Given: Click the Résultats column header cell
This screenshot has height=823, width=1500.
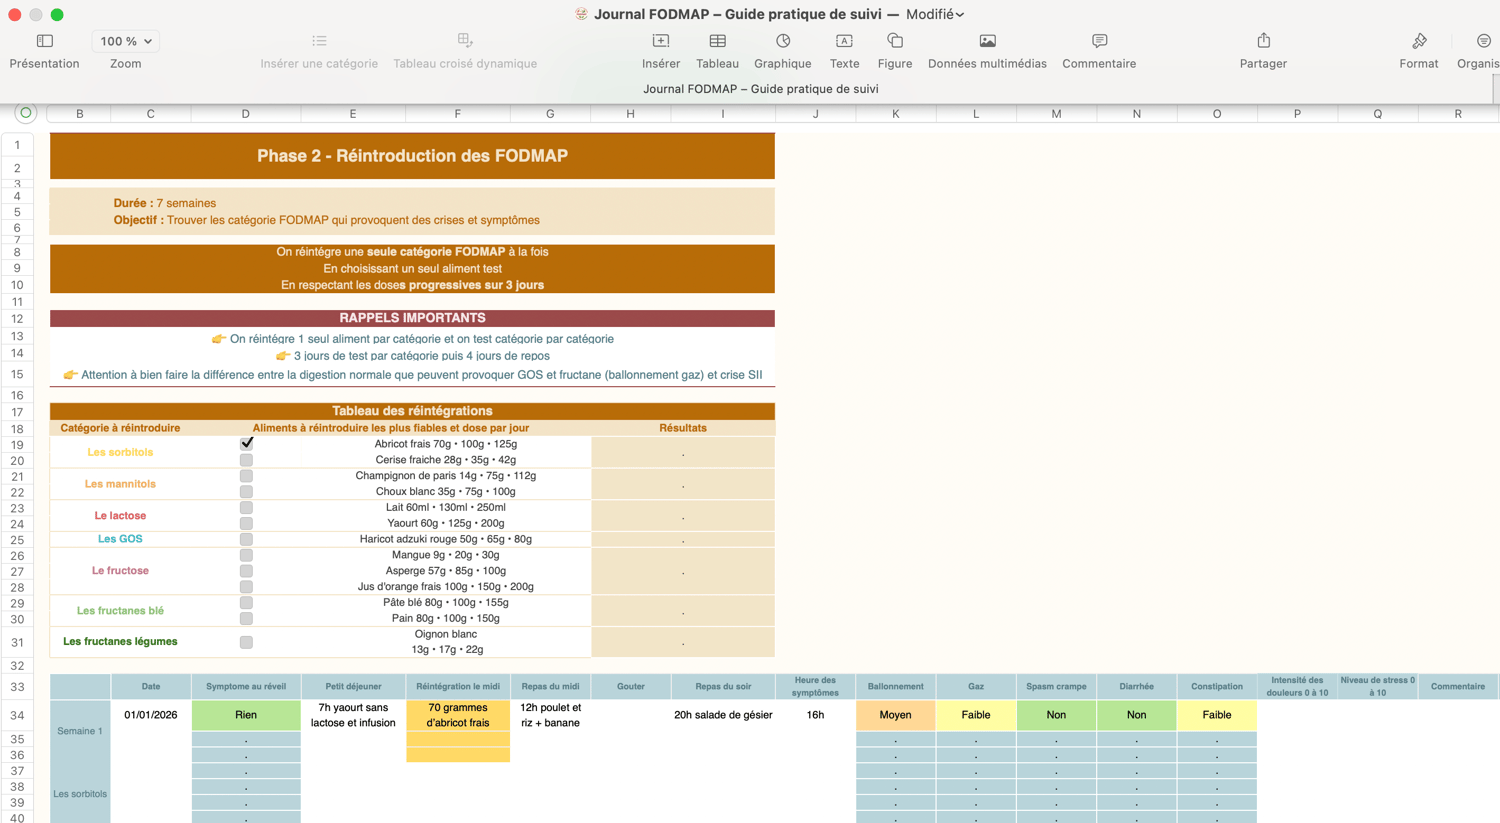Looking at the screenshot, I should tap(683, 428).
